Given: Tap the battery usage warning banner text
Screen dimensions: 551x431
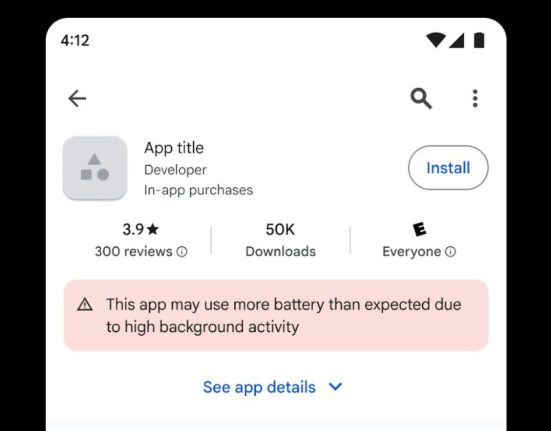Looking at the screenshot, I should [284, 315].
